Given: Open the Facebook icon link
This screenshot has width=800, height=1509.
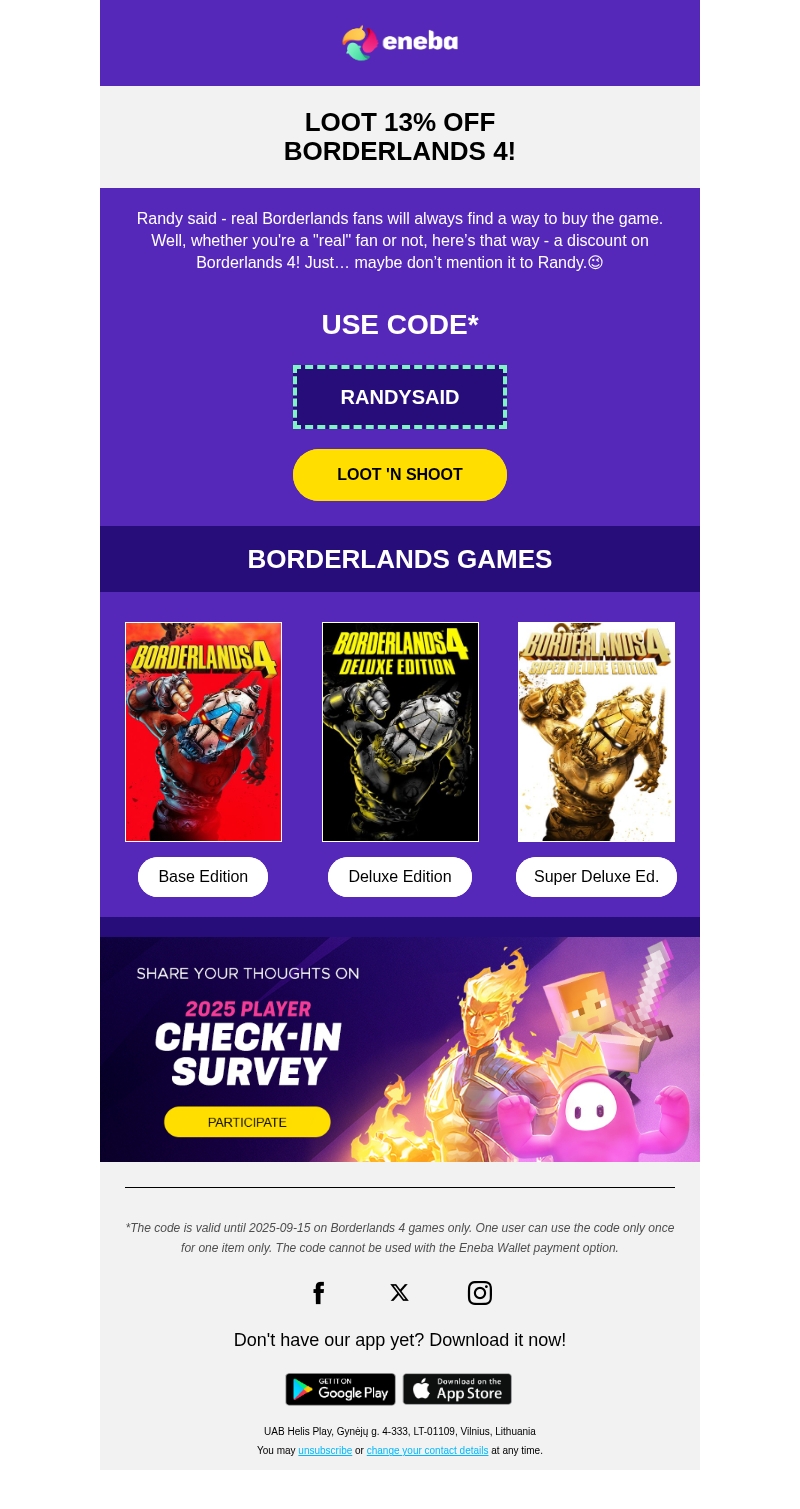Looking at the screenshot, I should (x=319, y=1293).
